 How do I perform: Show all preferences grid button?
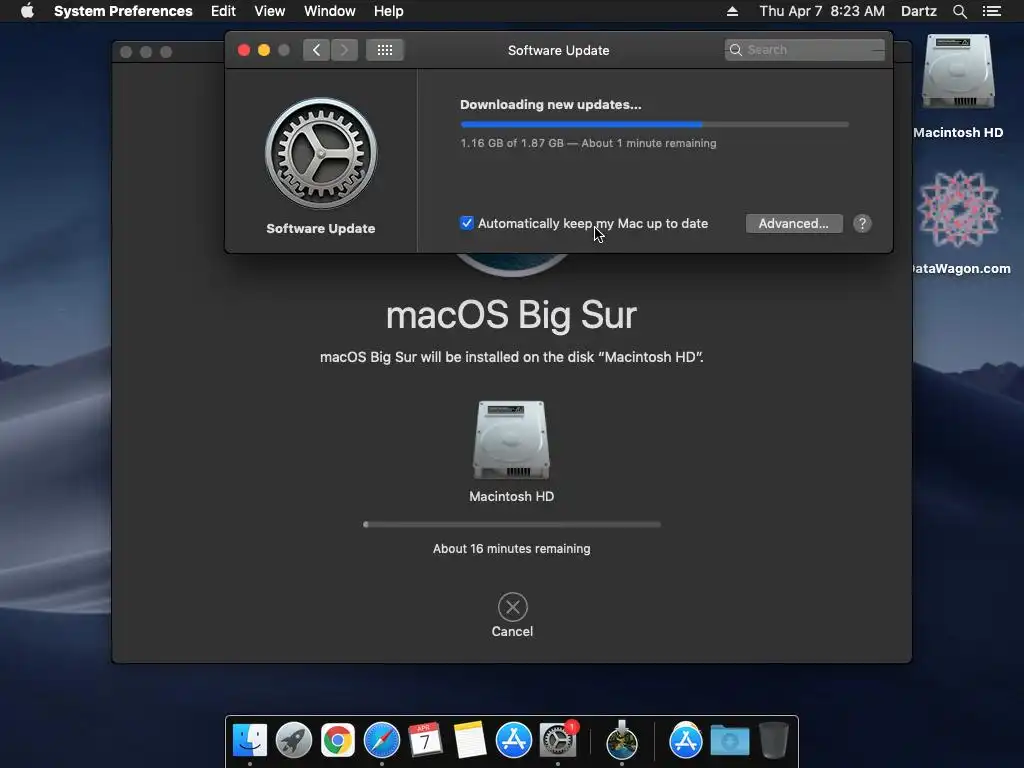[x=385, y=50]
